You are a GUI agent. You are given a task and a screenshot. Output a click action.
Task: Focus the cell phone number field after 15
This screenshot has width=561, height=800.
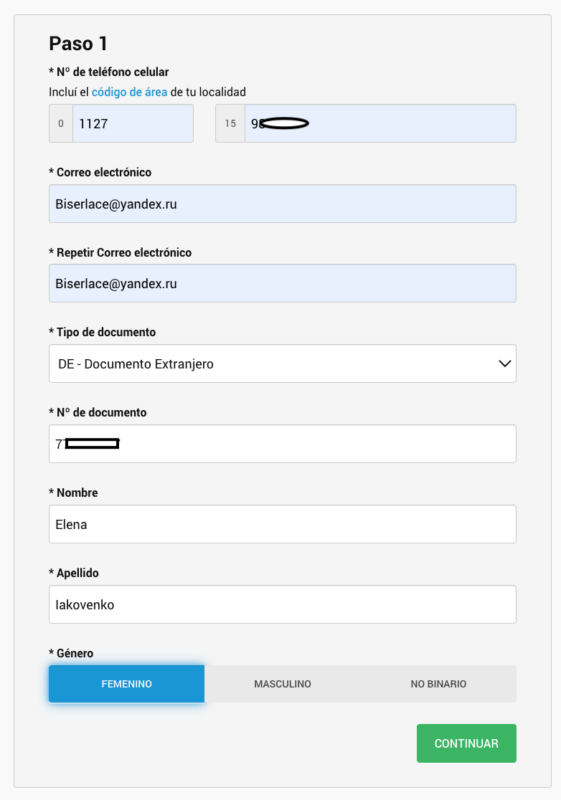tap(380, 123)
